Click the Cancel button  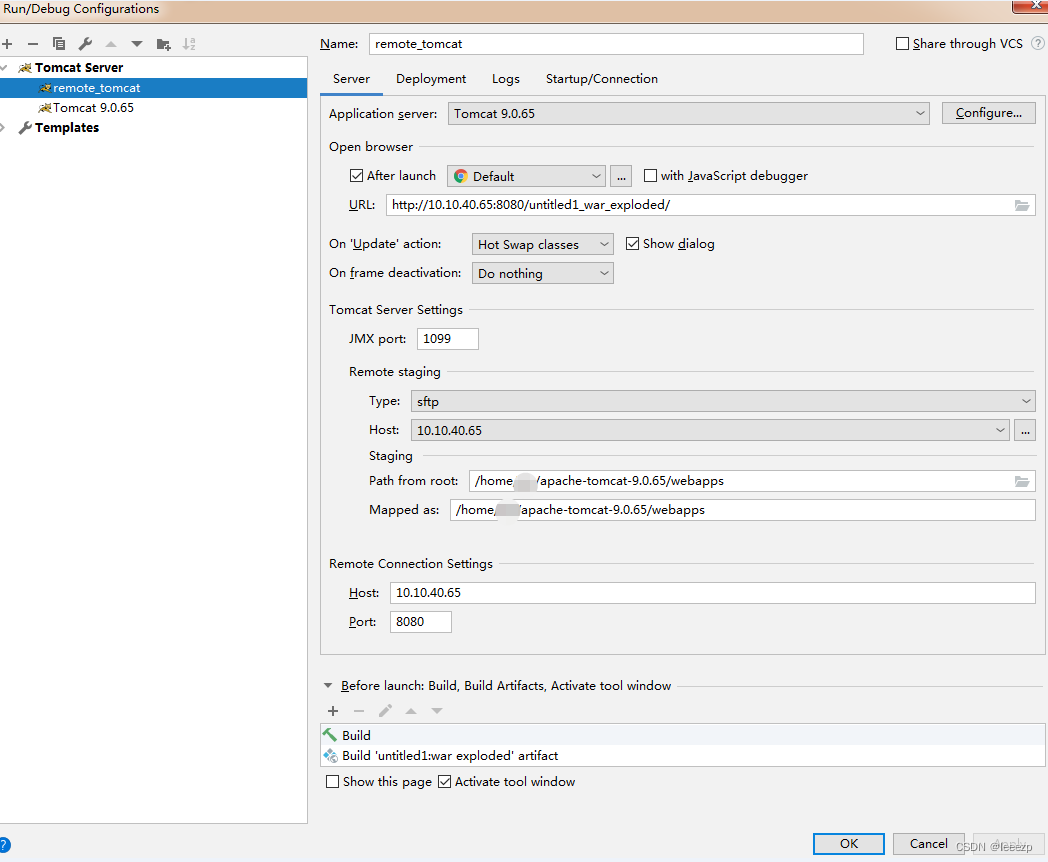(928, 844)
